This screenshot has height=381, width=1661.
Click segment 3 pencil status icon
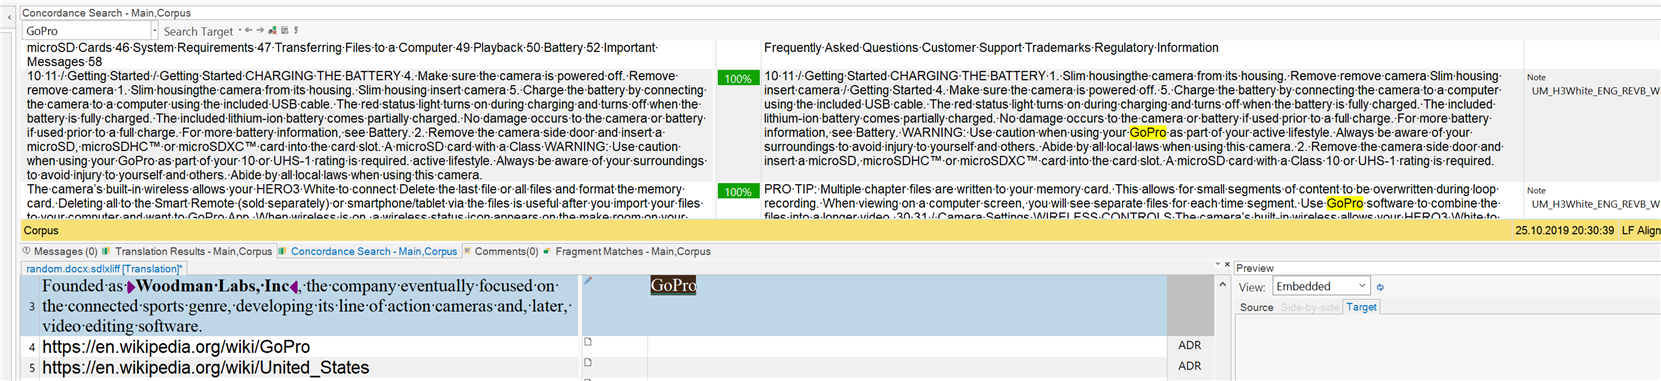pyautogui.click(x=588, y=281)
